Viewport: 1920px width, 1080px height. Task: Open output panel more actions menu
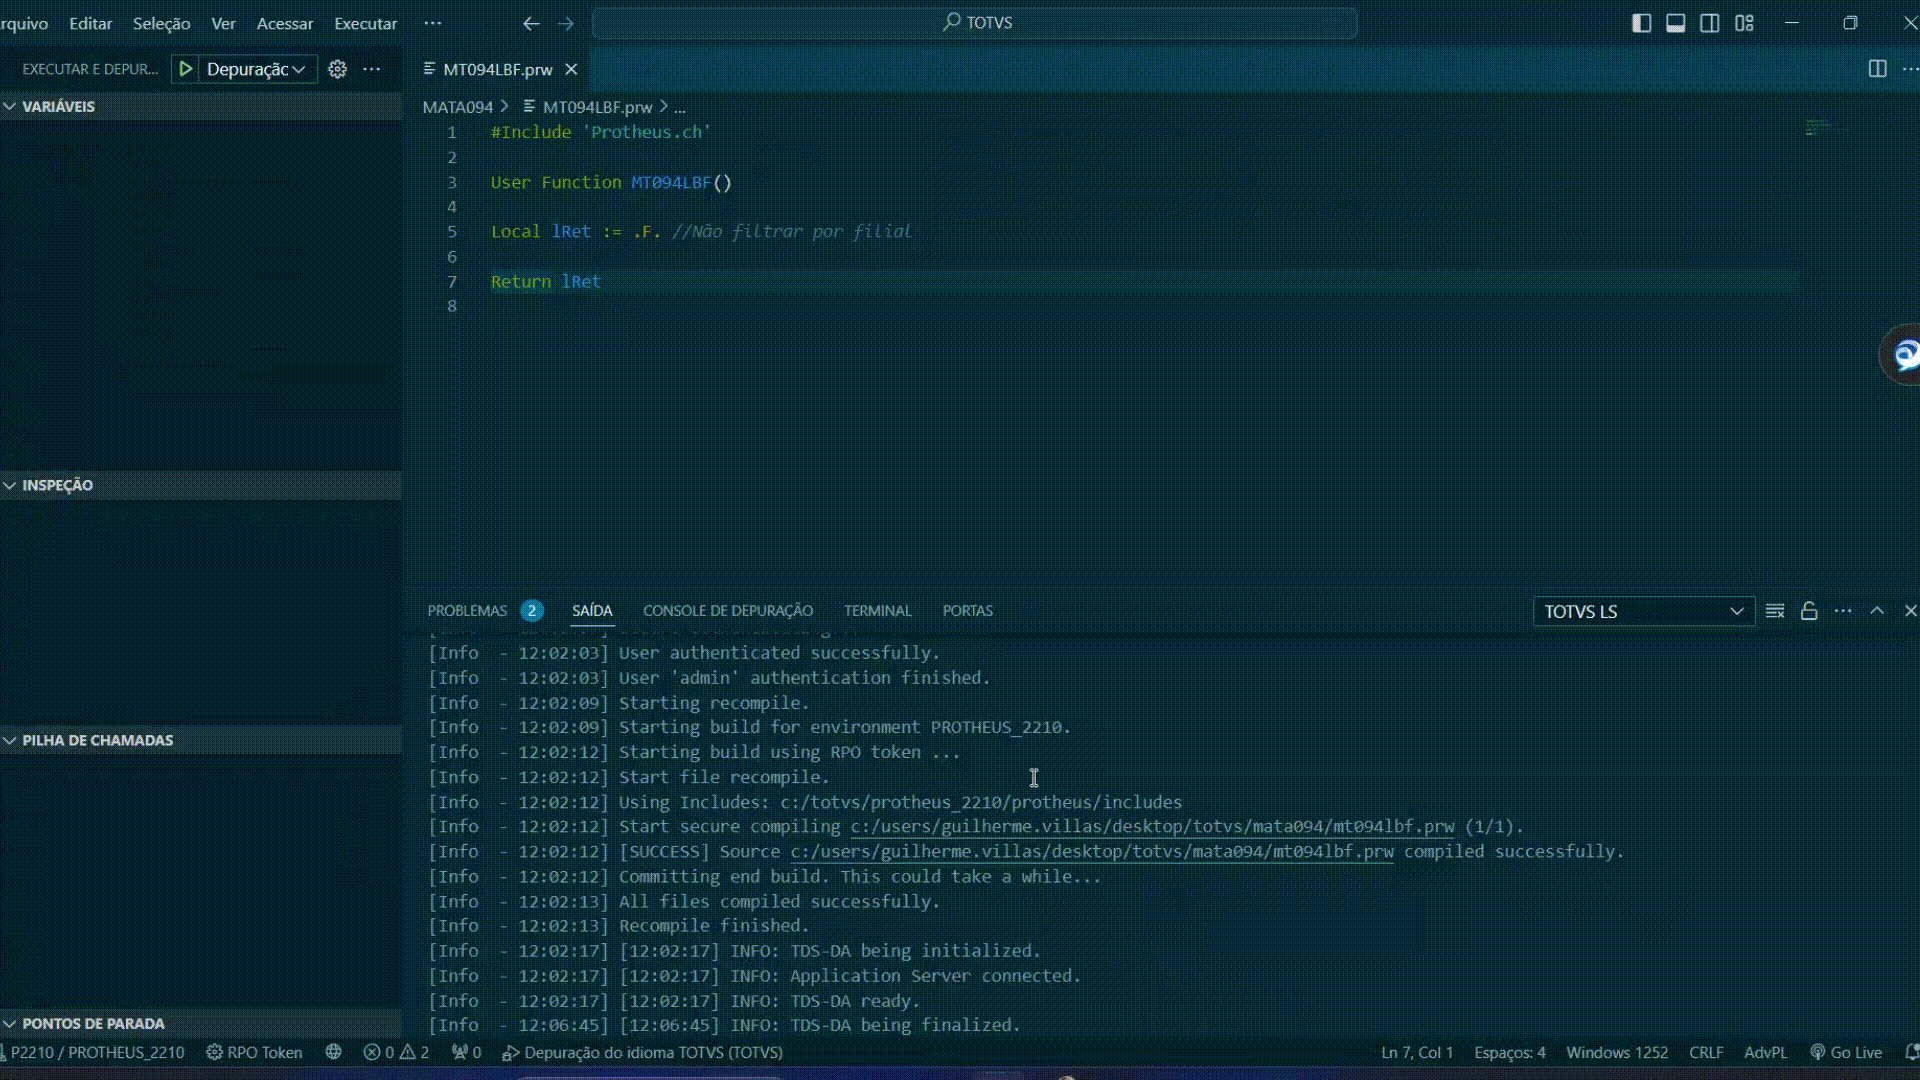click(1843, 611)
